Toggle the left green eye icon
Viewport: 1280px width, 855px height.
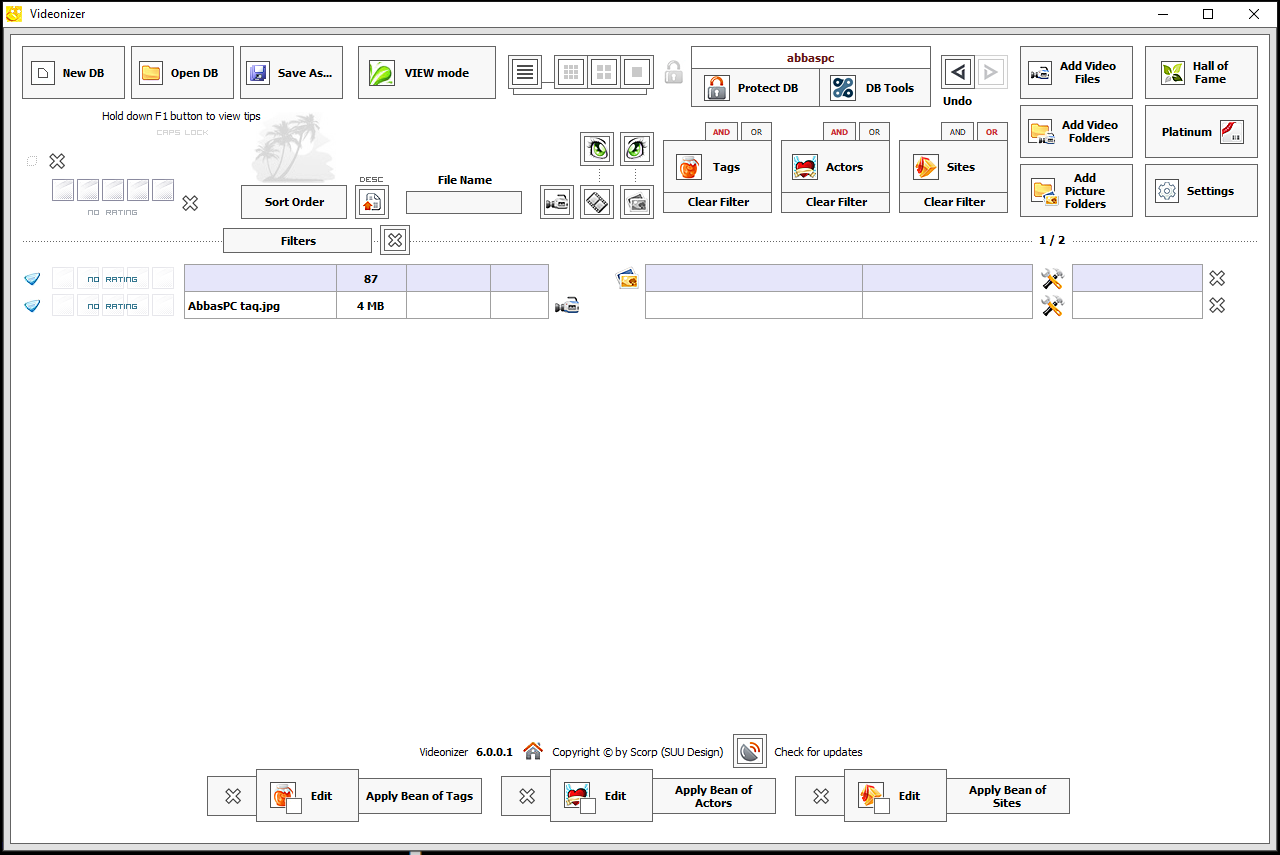[x=597, y=149]
